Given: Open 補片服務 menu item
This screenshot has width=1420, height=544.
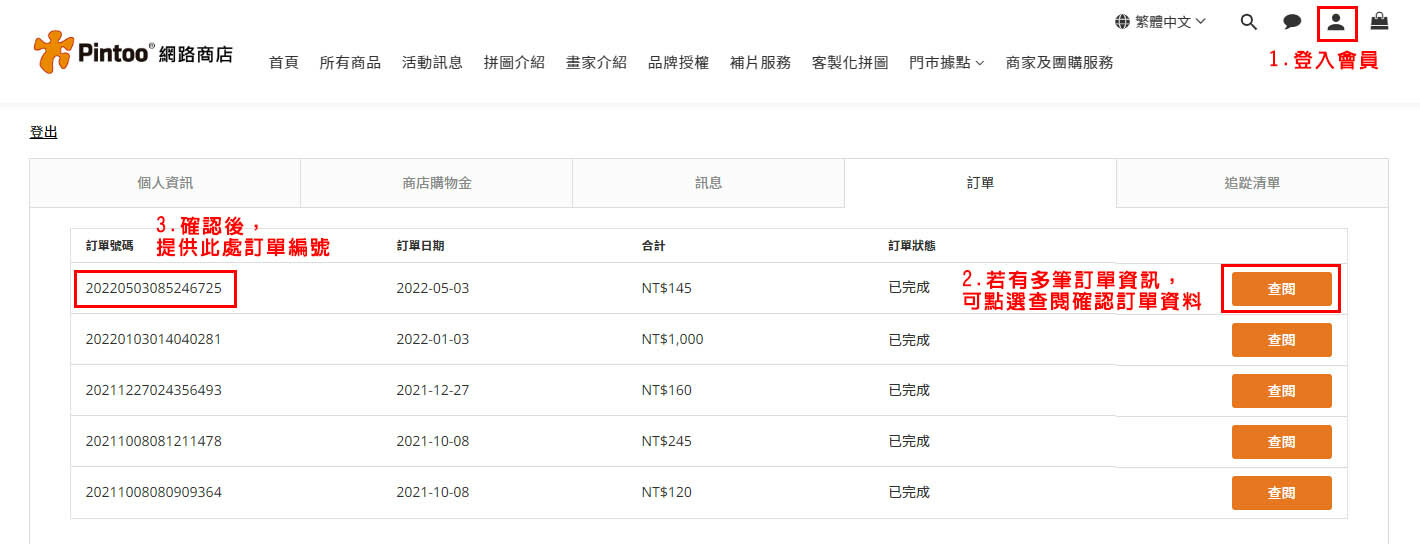Looking at the screenshot, I should (760, 62).
